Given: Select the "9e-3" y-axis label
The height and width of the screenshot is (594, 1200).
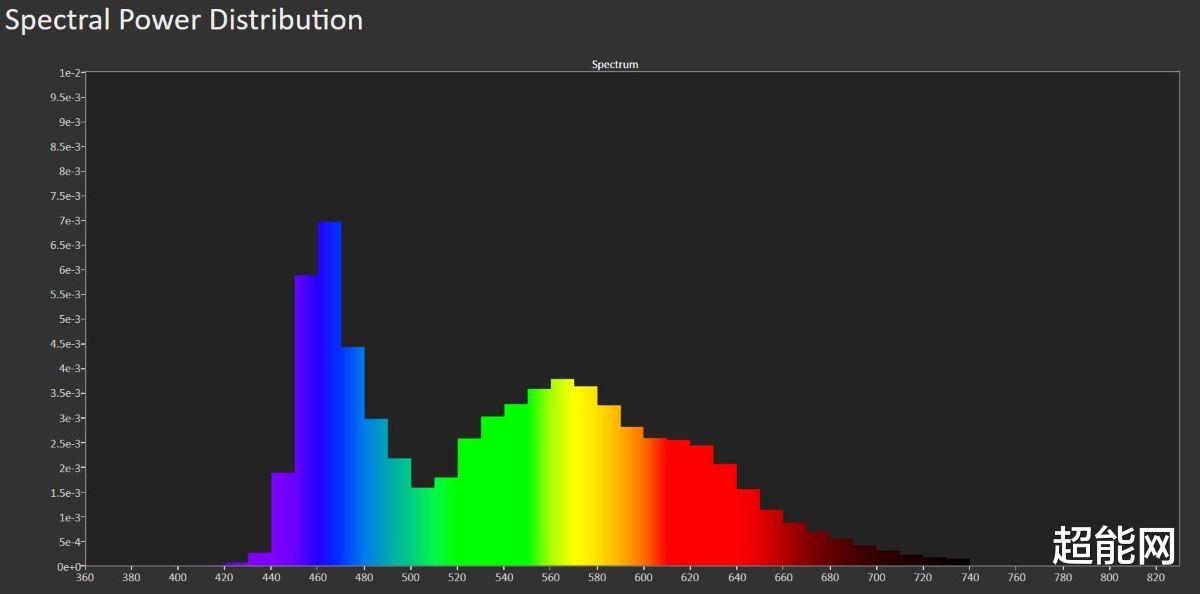Looking at the screenshot, I should [69, 122].
